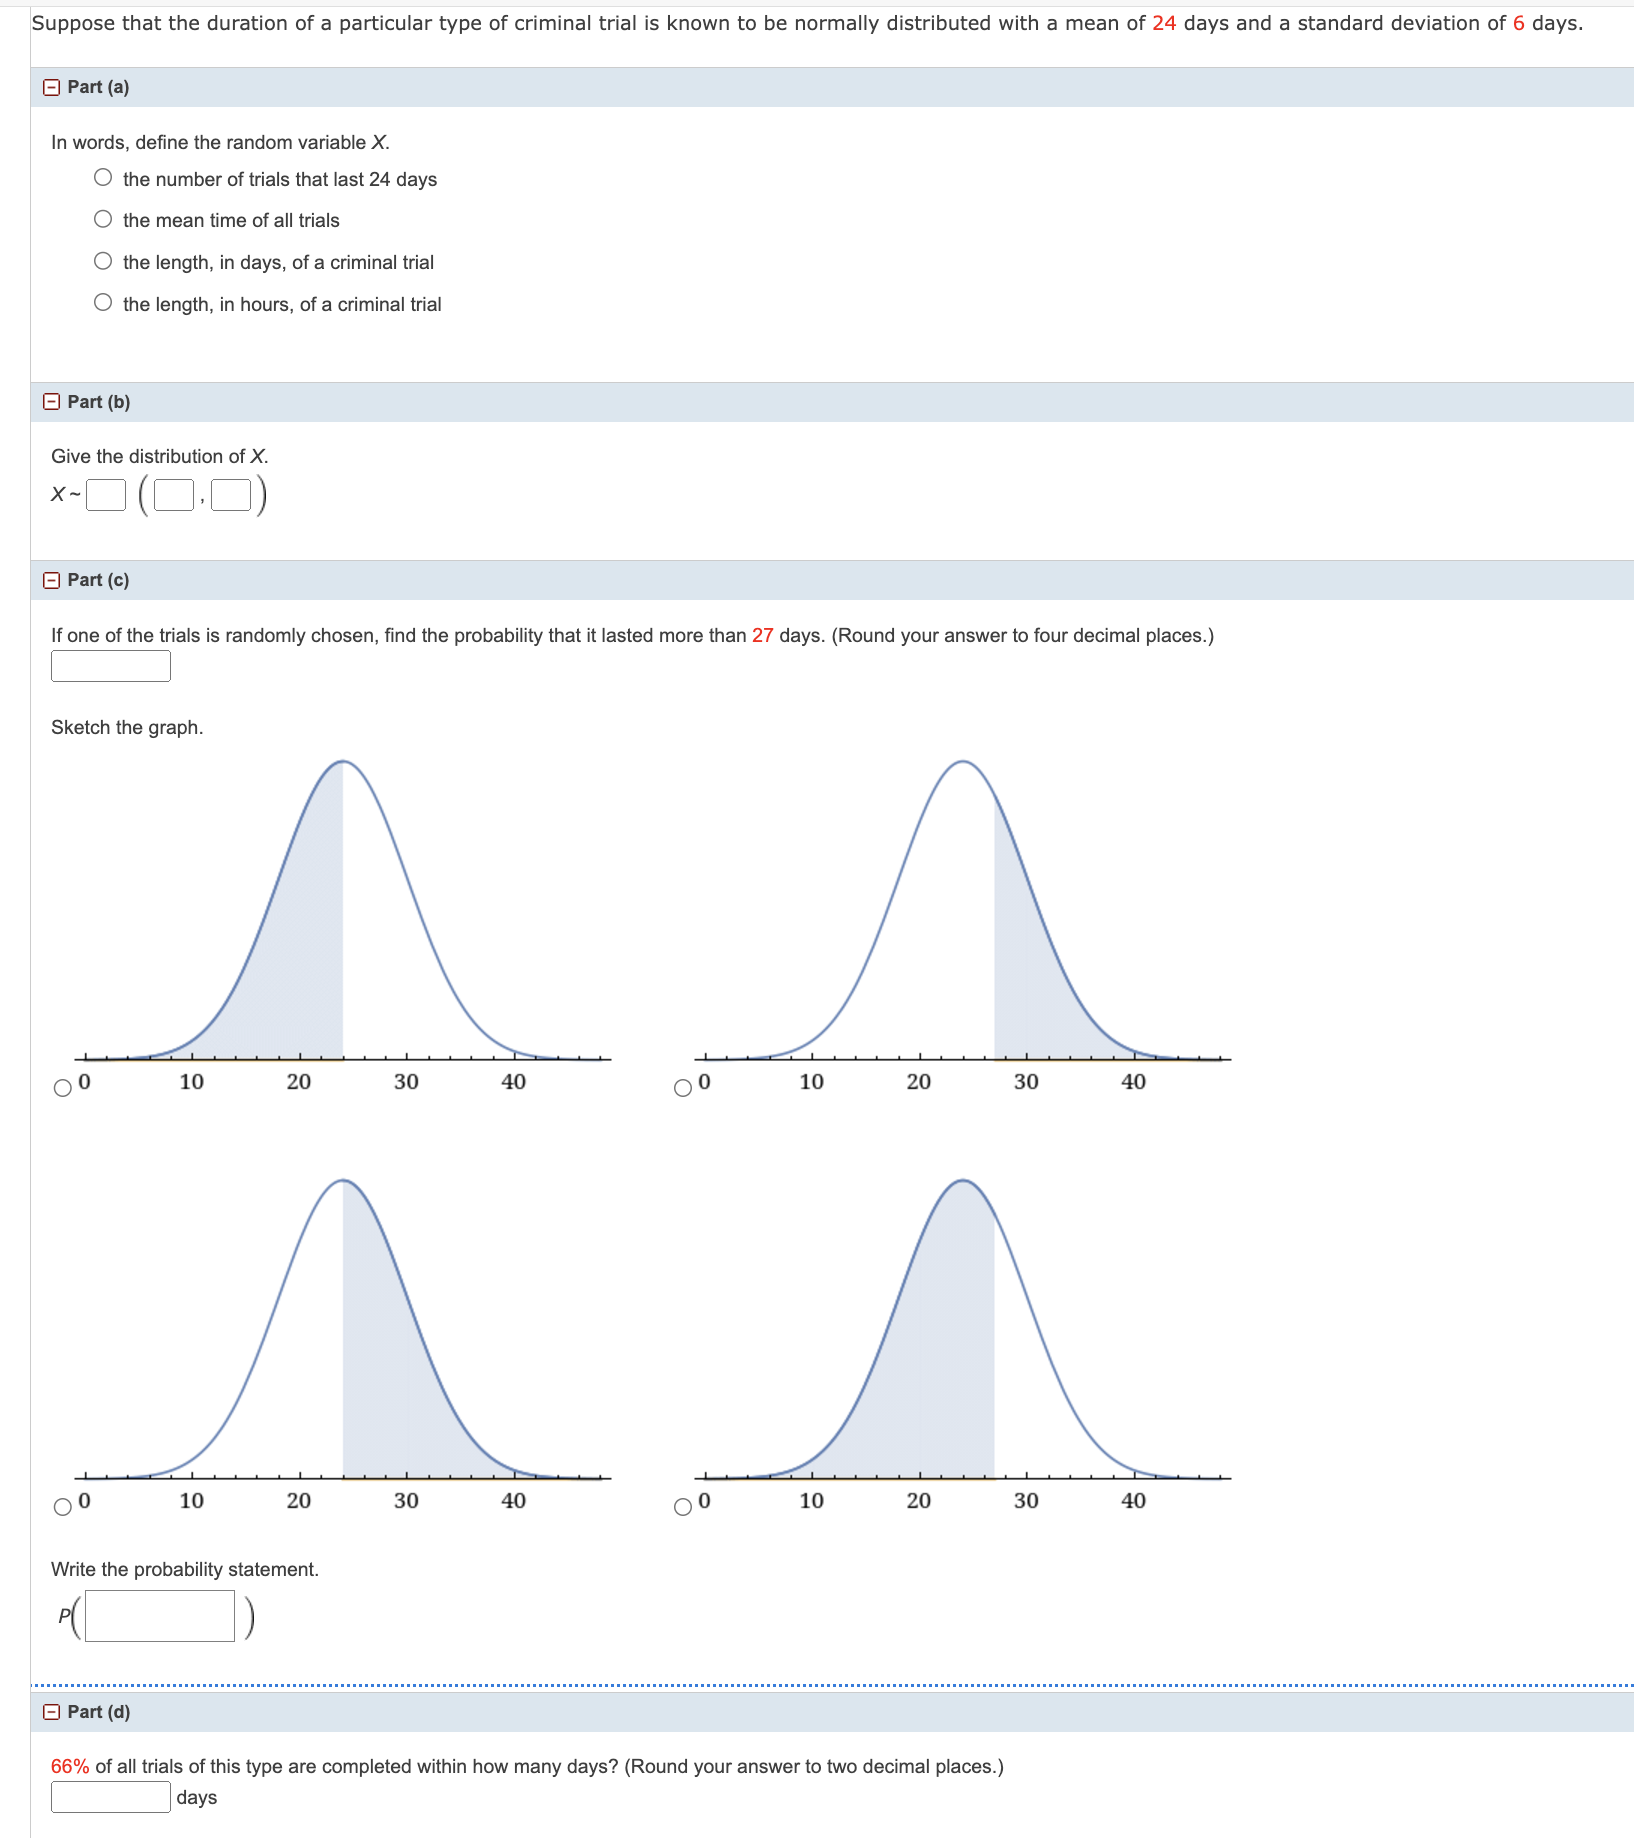This screenshot has width=1634, height=1838.
Task: Select 'the mean time of all trials'
Action: point(103,219)
